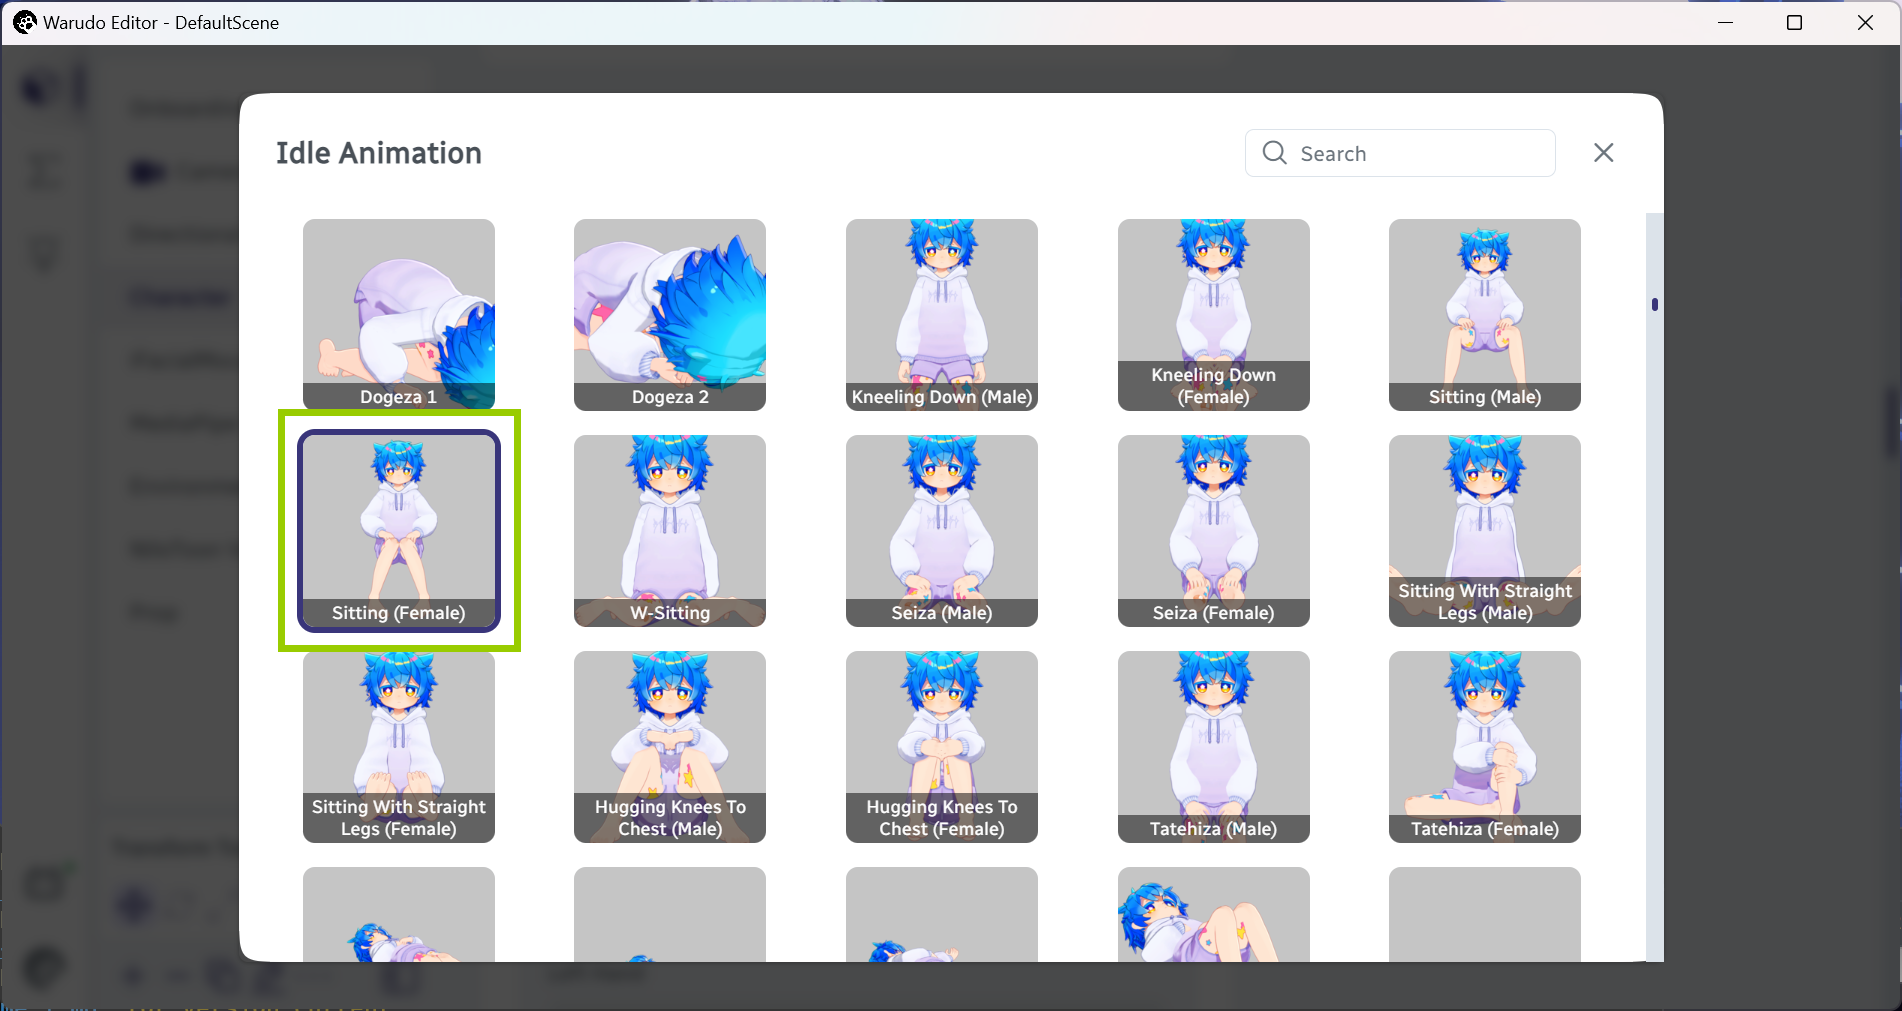Image resolution: width=1902 pixels, height=1011 pixels.
Task: Click the Search field in Idle Animation
Action: click(x=1400, y=153)
